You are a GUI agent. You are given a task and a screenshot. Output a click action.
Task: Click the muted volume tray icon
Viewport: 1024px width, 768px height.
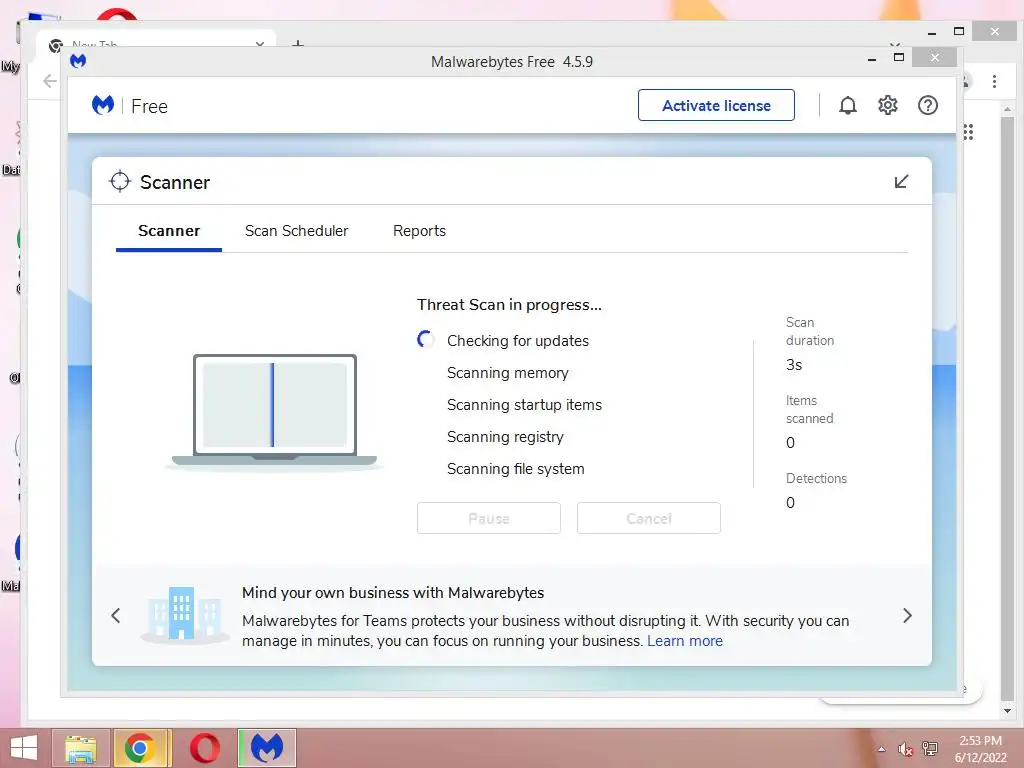click(905, 749)
